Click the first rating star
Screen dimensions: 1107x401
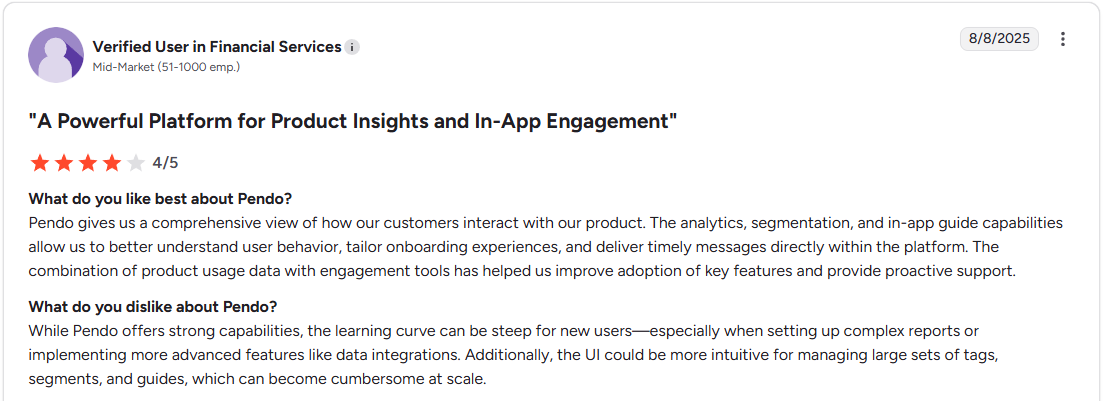point(40,163)
